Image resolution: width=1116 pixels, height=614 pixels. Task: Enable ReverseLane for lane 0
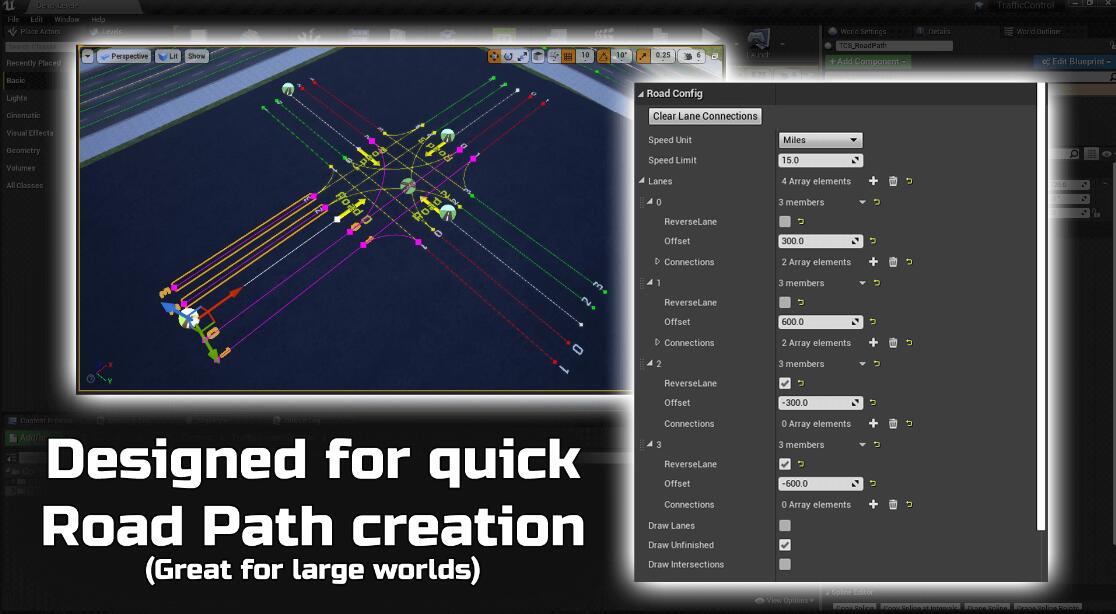pyautogui.click(x=785, y=221)
